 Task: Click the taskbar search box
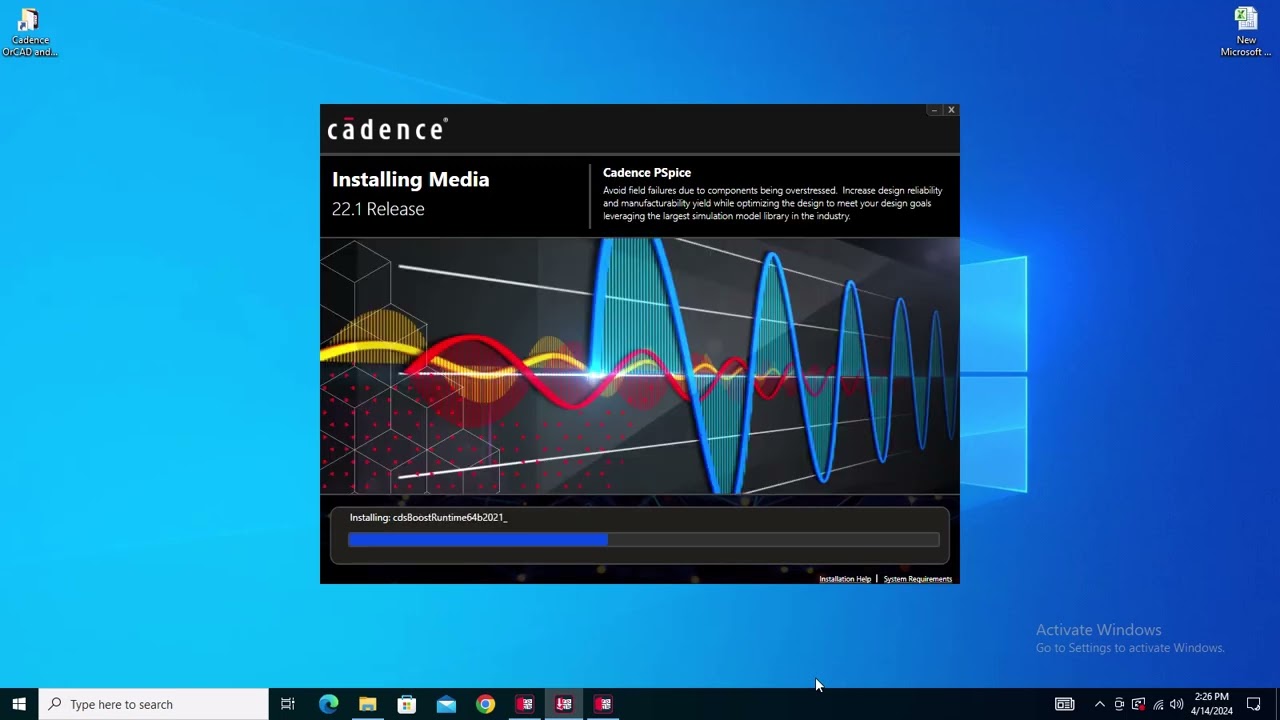154,704
